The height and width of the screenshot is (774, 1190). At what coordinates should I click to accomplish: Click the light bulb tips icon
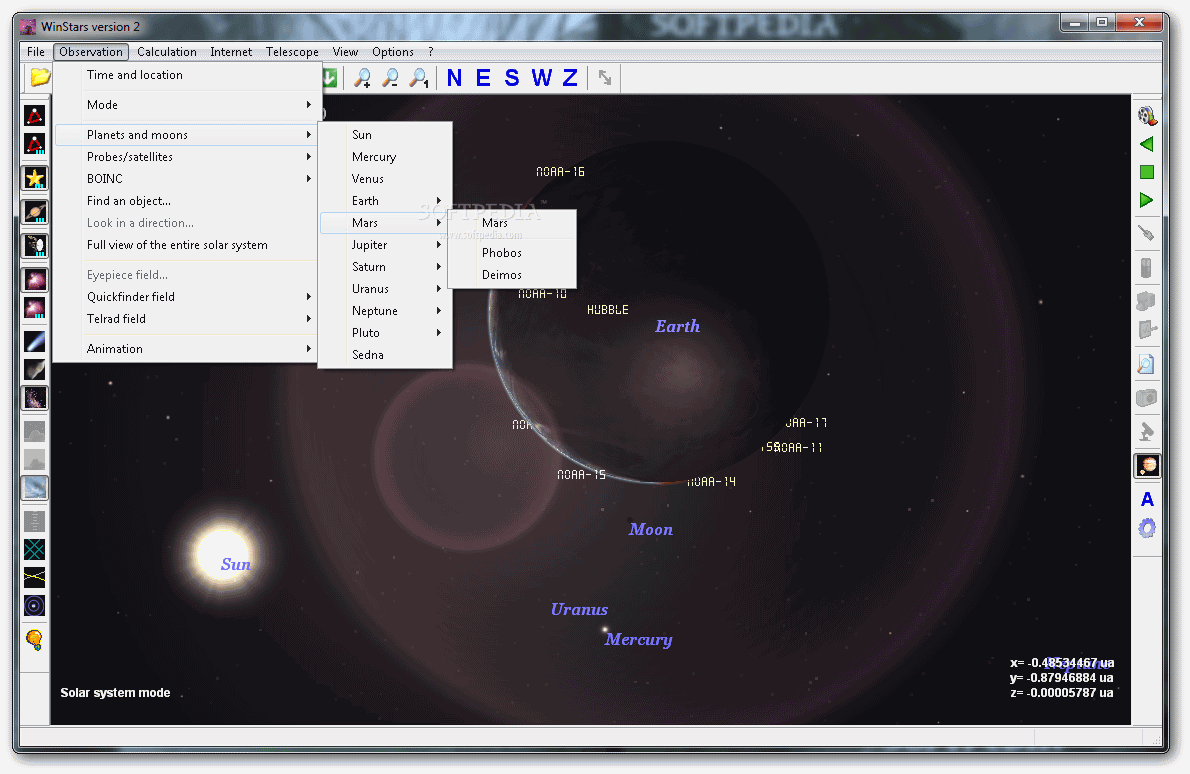[x=35, y=640]
